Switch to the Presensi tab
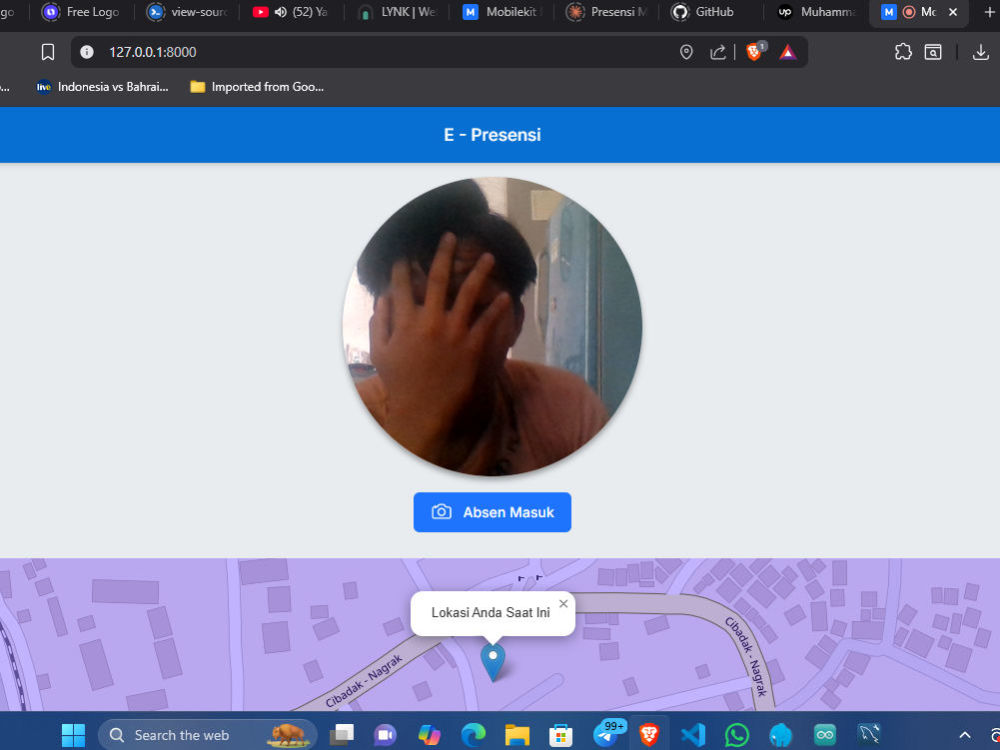The height and width of the screenshot is (750, 1000). coord(607,12)
